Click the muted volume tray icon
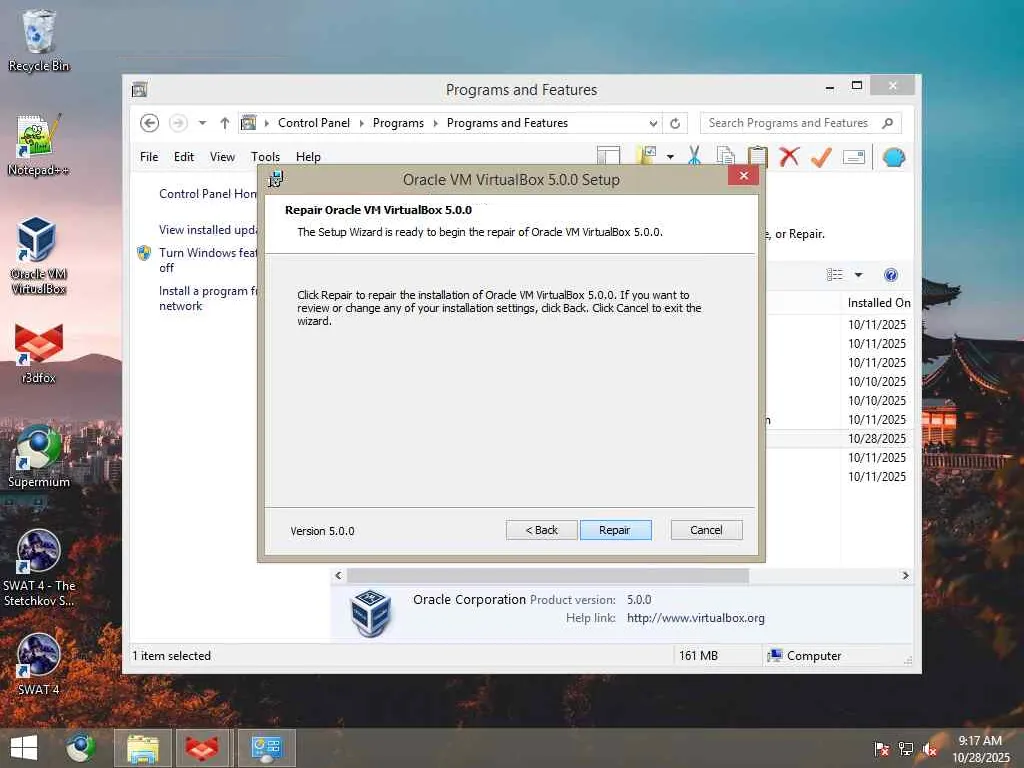The height and width of the screenshot is (768, 1024). 930,749
